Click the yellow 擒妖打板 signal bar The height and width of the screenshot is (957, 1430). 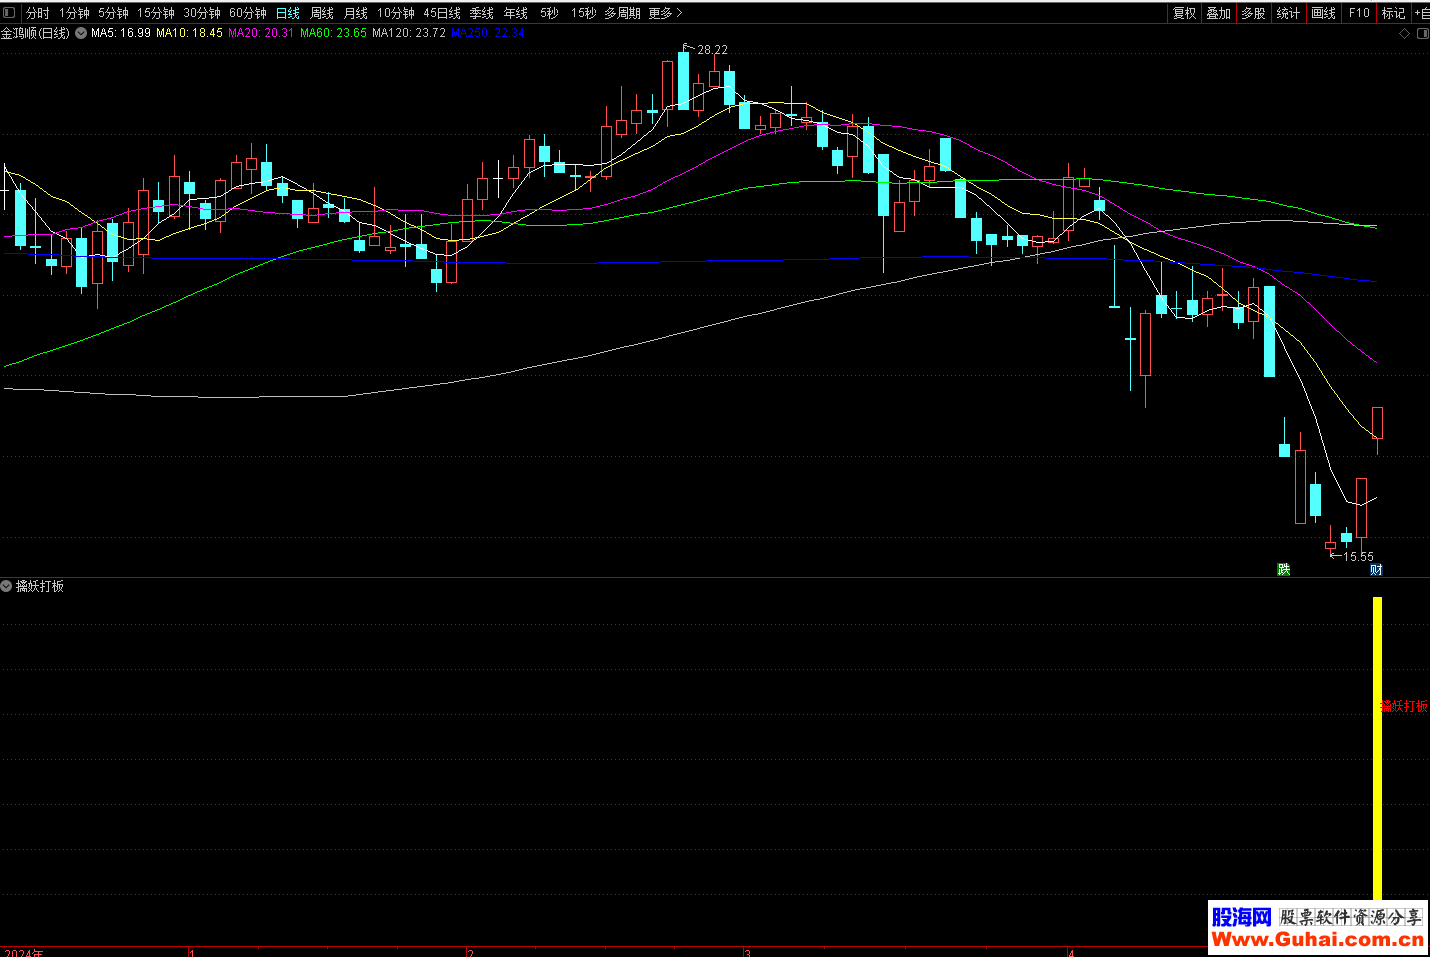(x=1377, y=748)
